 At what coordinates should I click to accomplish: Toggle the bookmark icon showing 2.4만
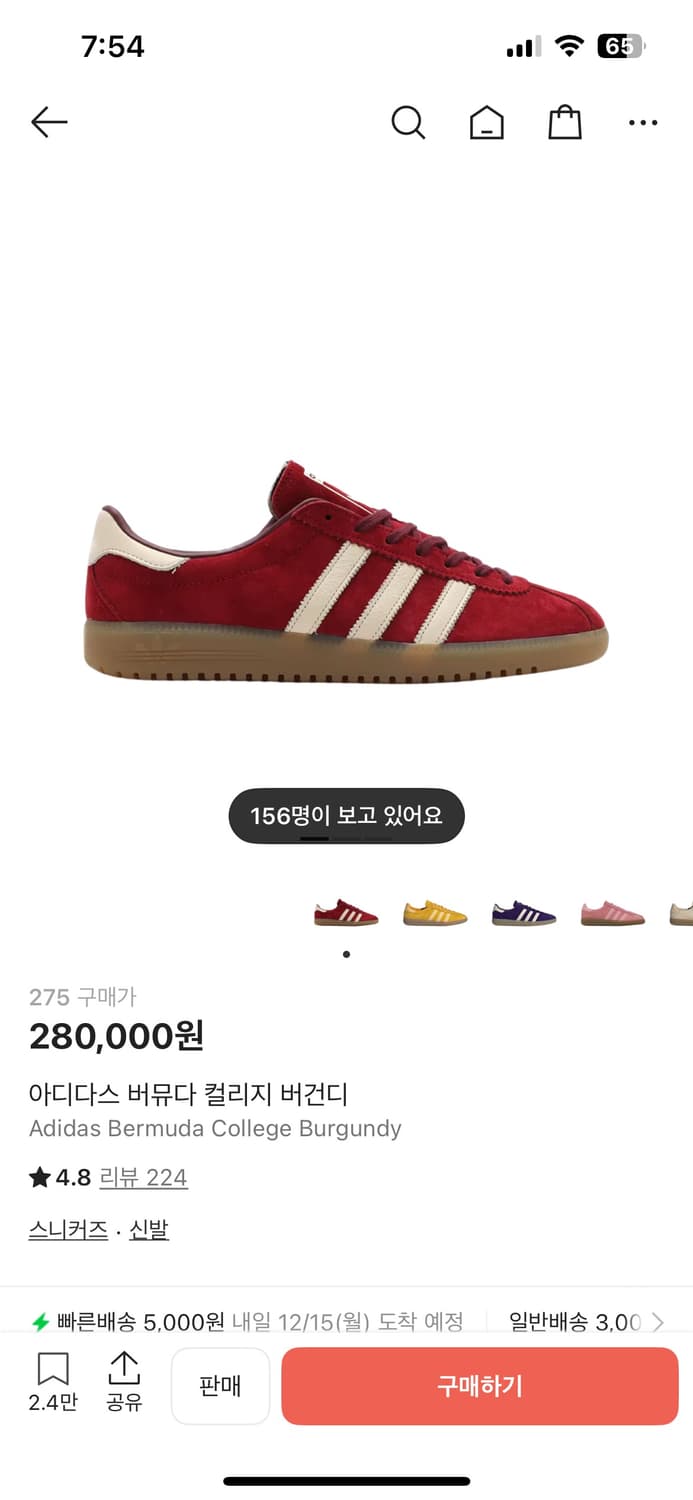click(53, 1382)
